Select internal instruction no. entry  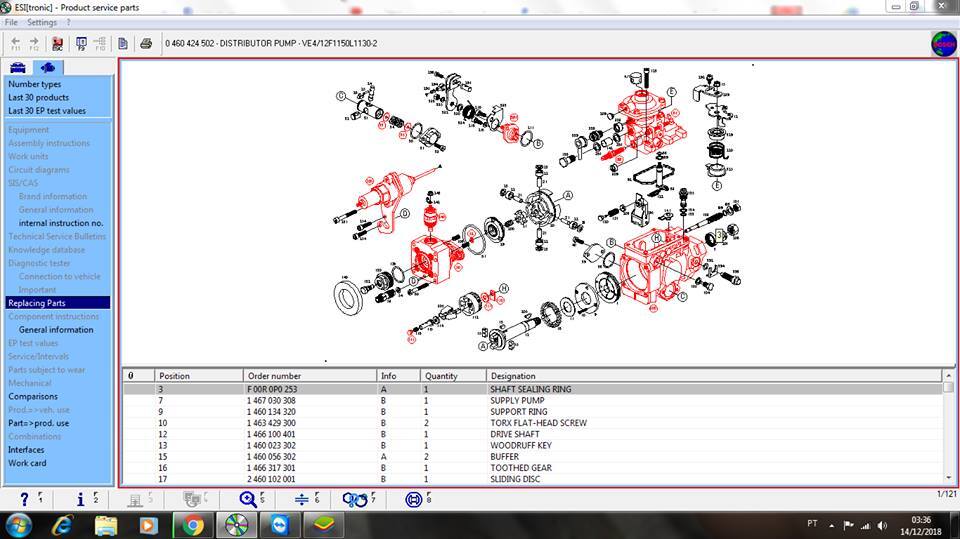61,223
